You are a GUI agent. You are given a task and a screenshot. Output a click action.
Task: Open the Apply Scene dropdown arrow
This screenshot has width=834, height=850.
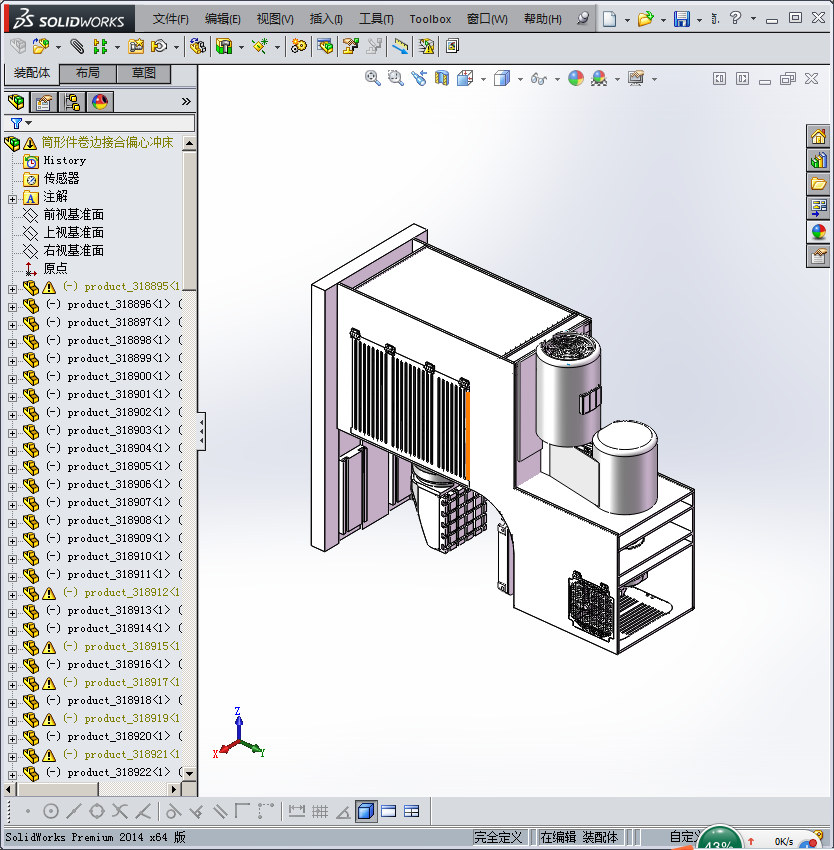pos(617,80)
